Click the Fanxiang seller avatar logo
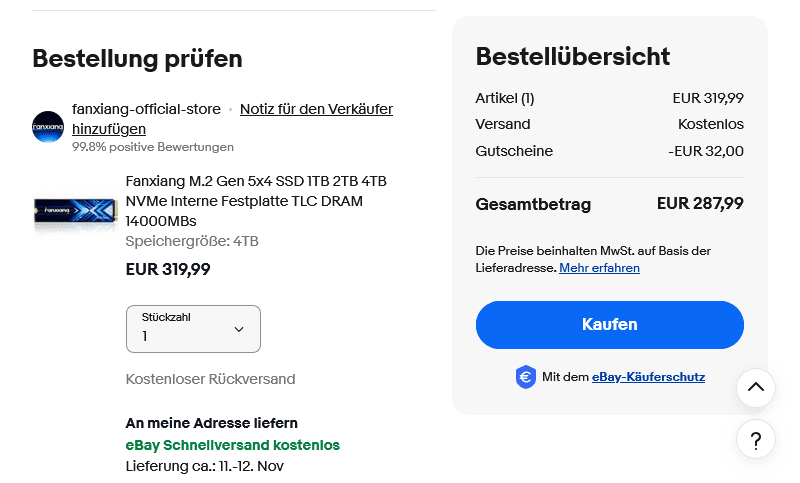800x483 pixels. (x=48, y=126)
